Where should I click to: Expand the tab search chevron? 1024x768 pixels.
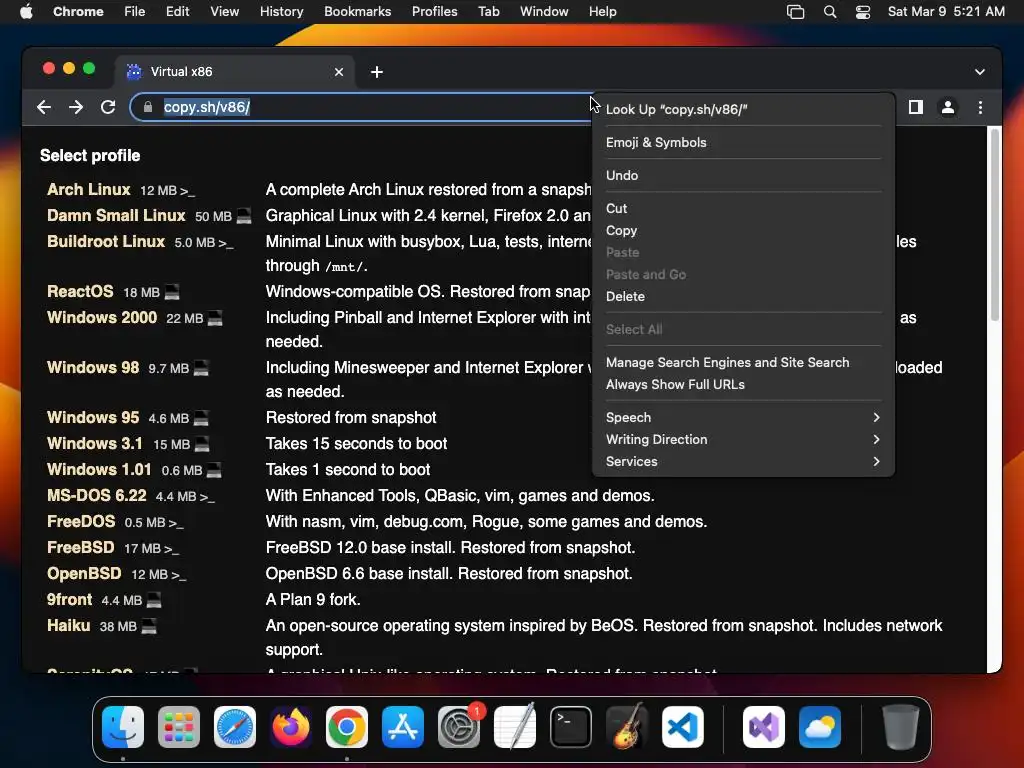pos(980,72)
